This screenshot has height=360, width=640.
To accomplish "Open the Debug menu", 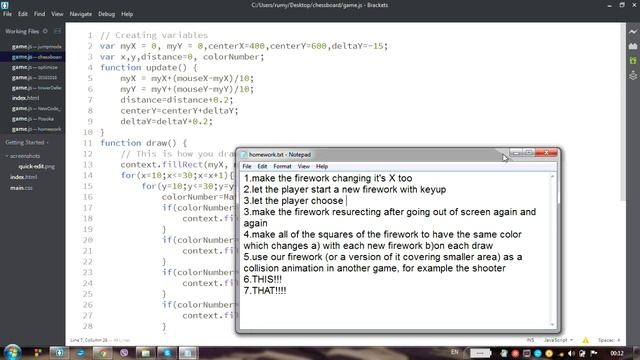I will tap(106, 14).
